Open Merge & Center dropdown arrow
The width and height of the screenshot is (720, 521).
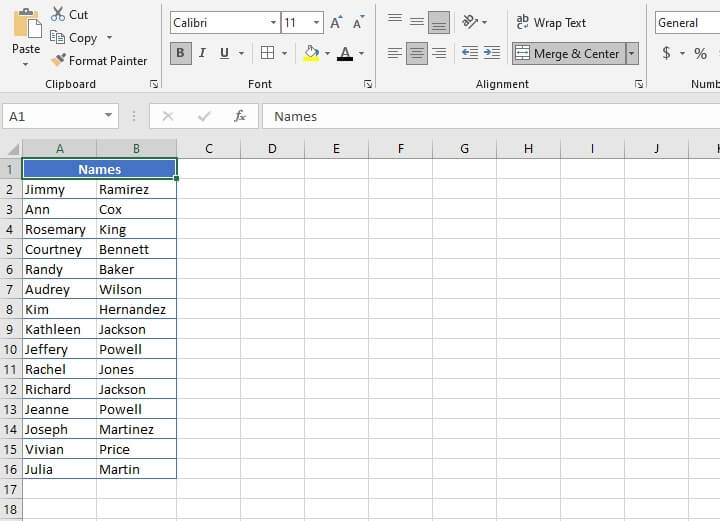(632, 54)
